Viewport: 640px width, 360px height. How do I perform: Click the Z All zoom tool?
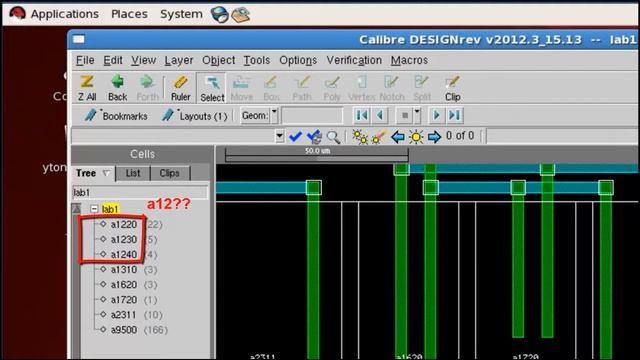(87, 88)
